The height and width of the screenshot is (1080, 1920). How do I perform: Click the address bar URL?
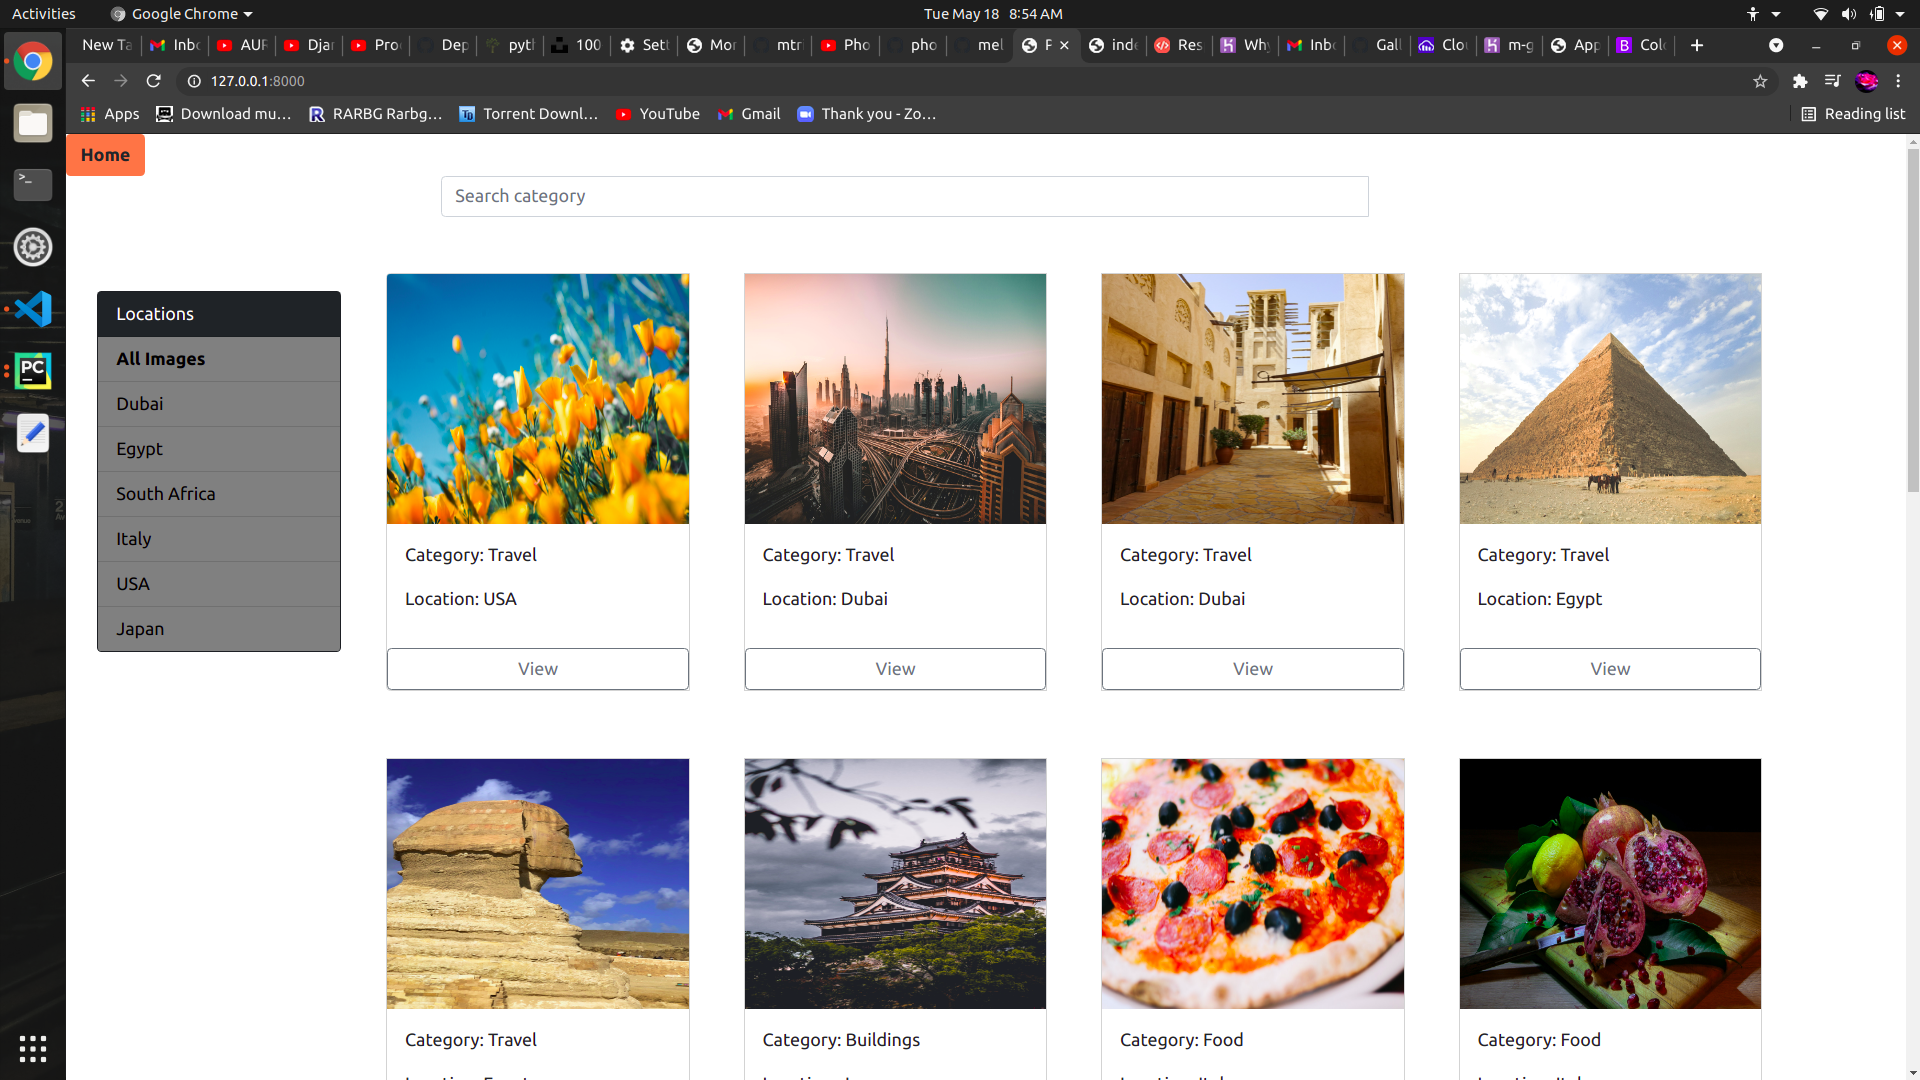[257, 81]
